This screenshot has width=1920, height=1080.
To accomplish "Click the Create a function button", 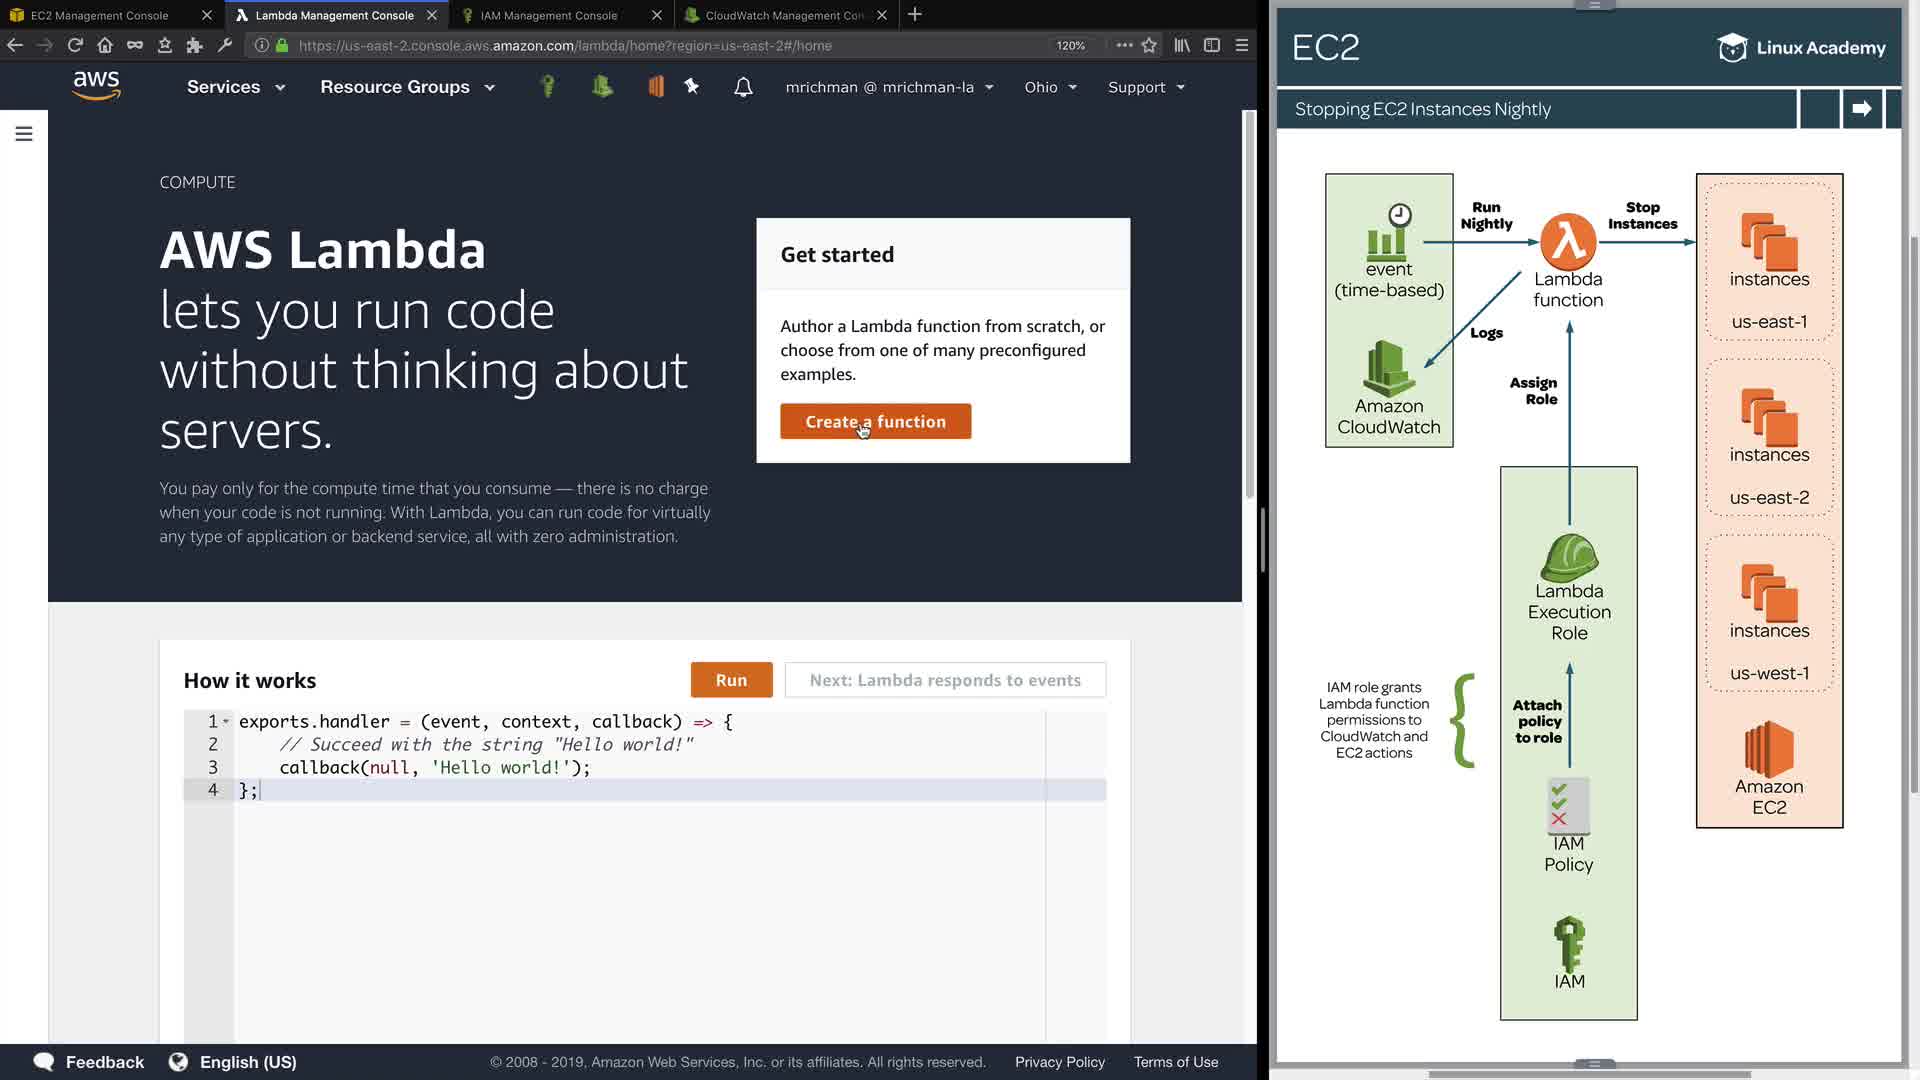I will 875,422.
